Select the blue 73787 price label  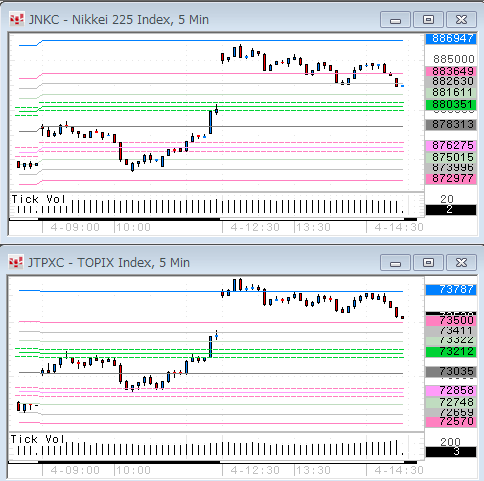[x=451, y=289]
